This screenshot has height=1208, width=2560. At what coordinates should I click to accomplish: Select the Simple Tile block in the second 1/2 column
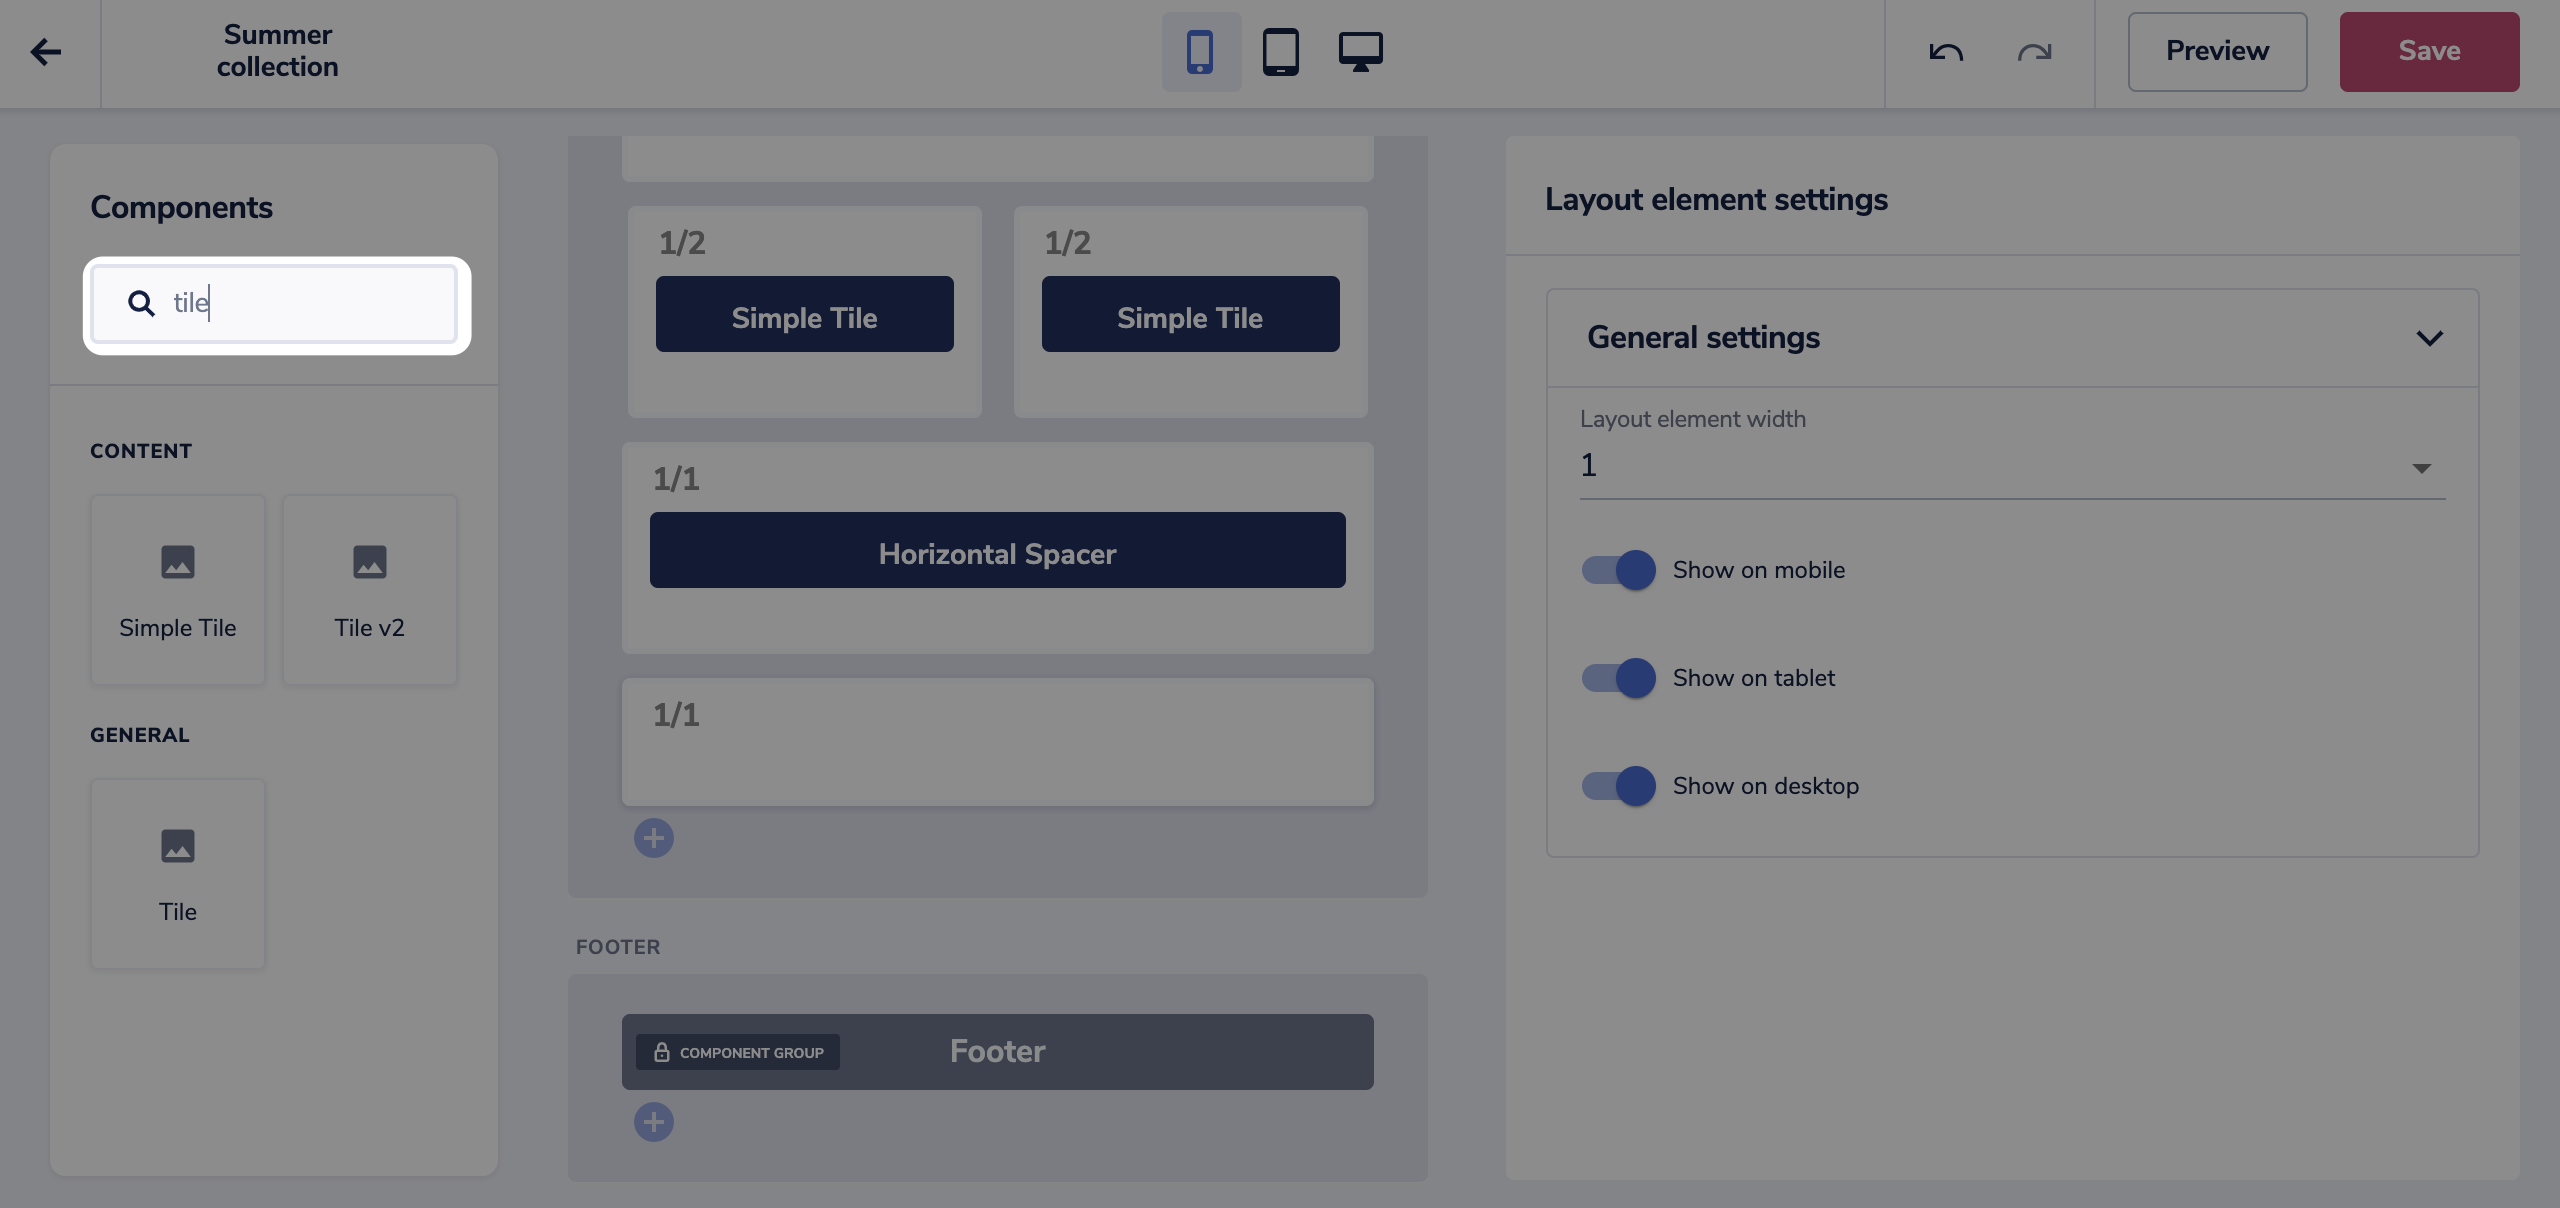point(1191,314)
